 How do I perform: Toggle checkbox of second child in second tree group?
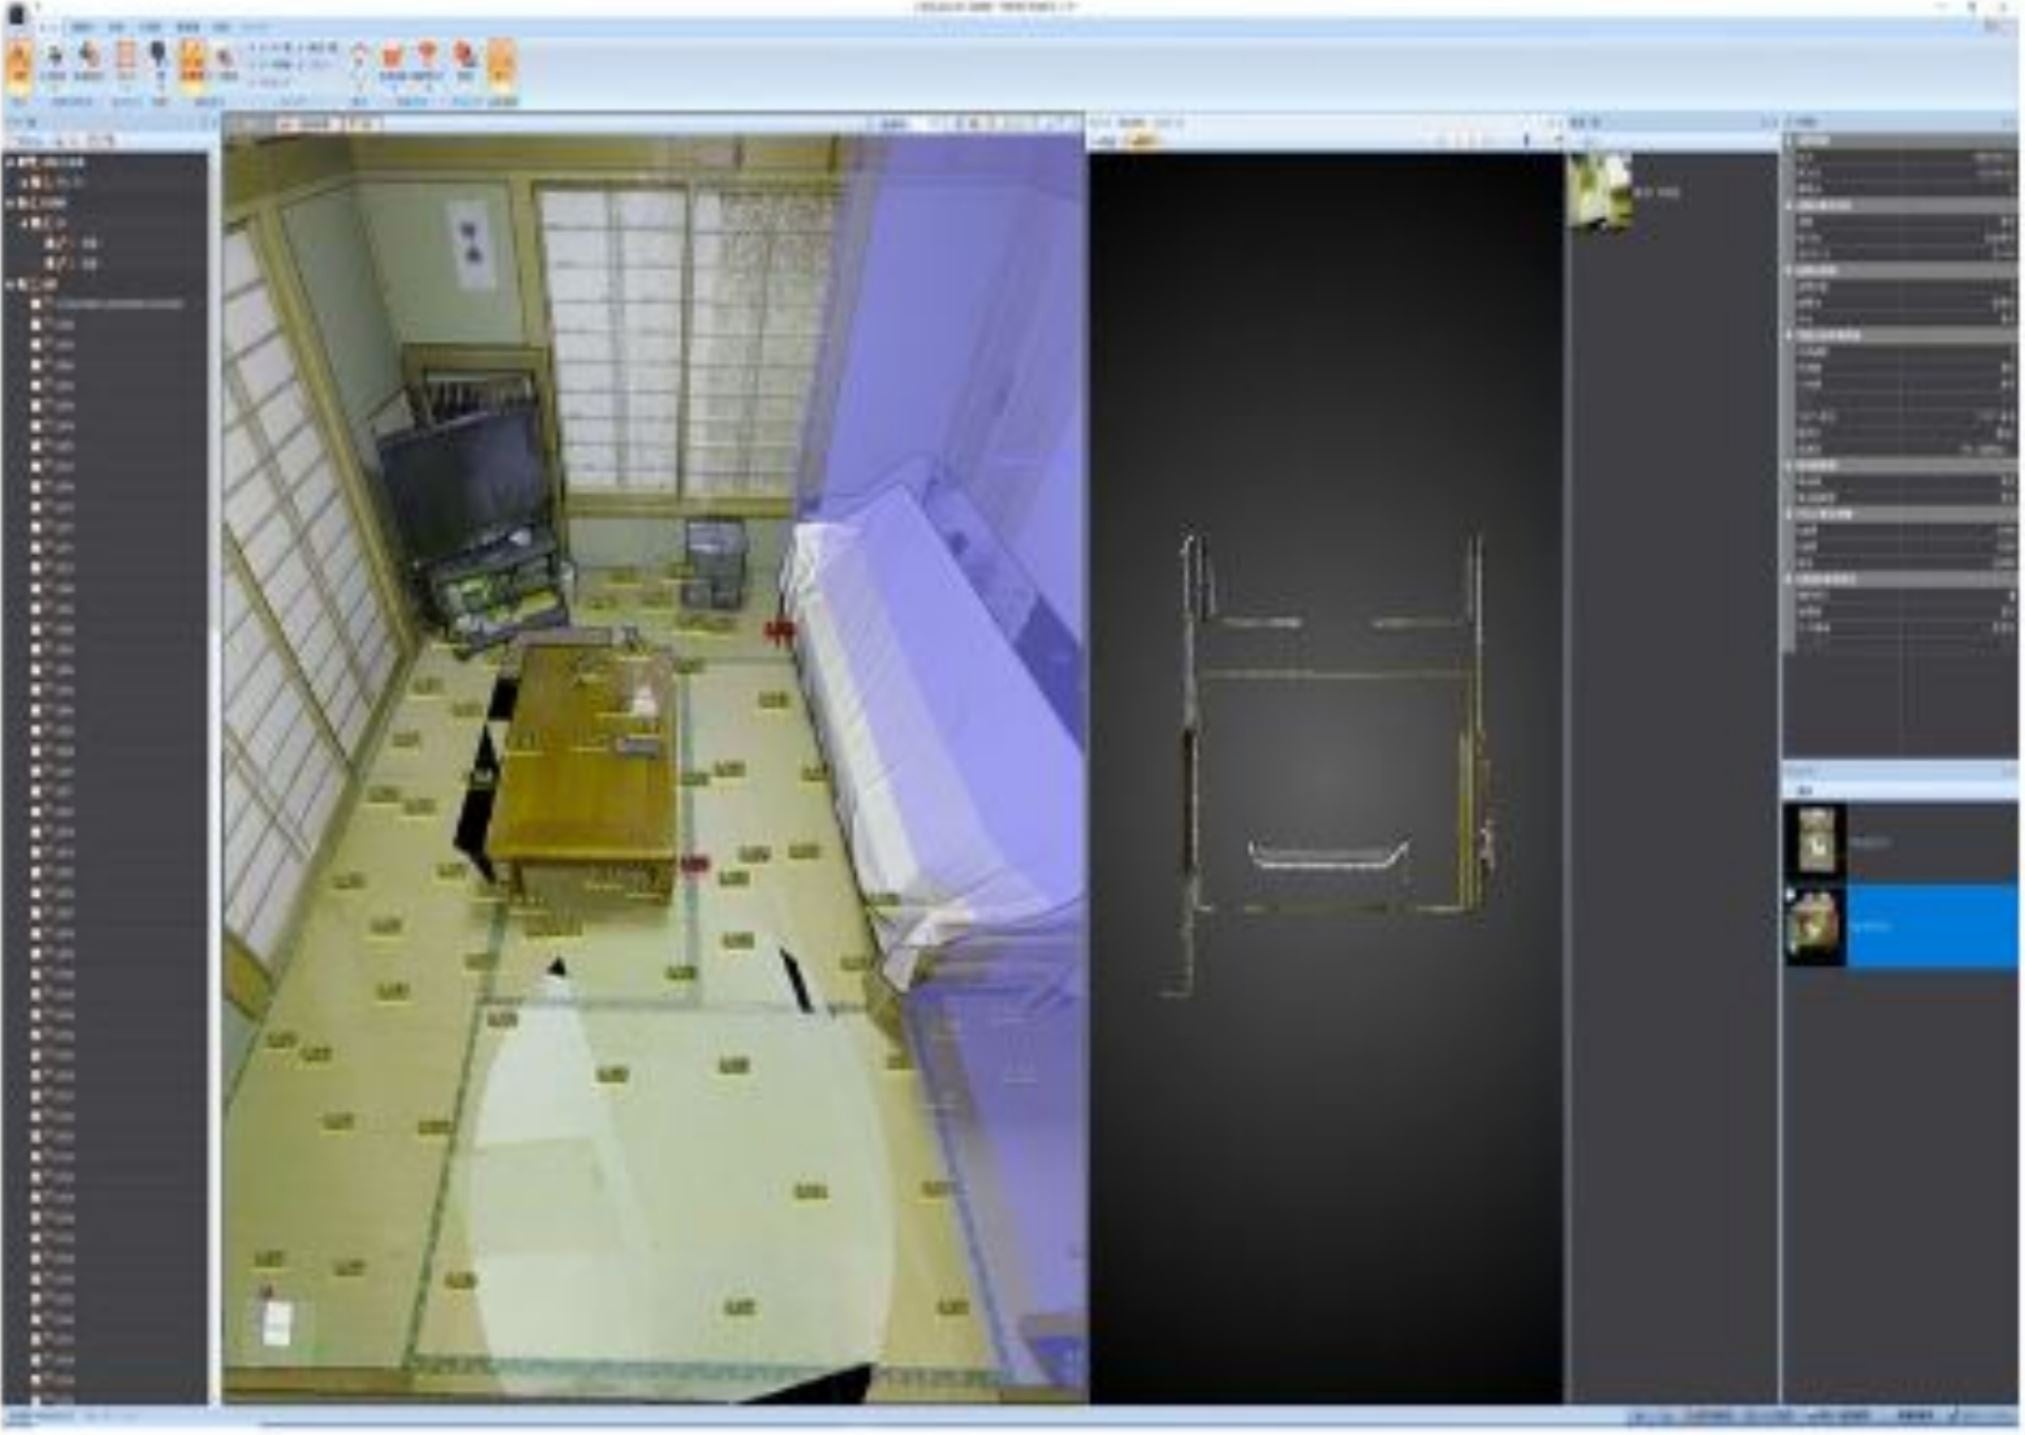(50, 264)
